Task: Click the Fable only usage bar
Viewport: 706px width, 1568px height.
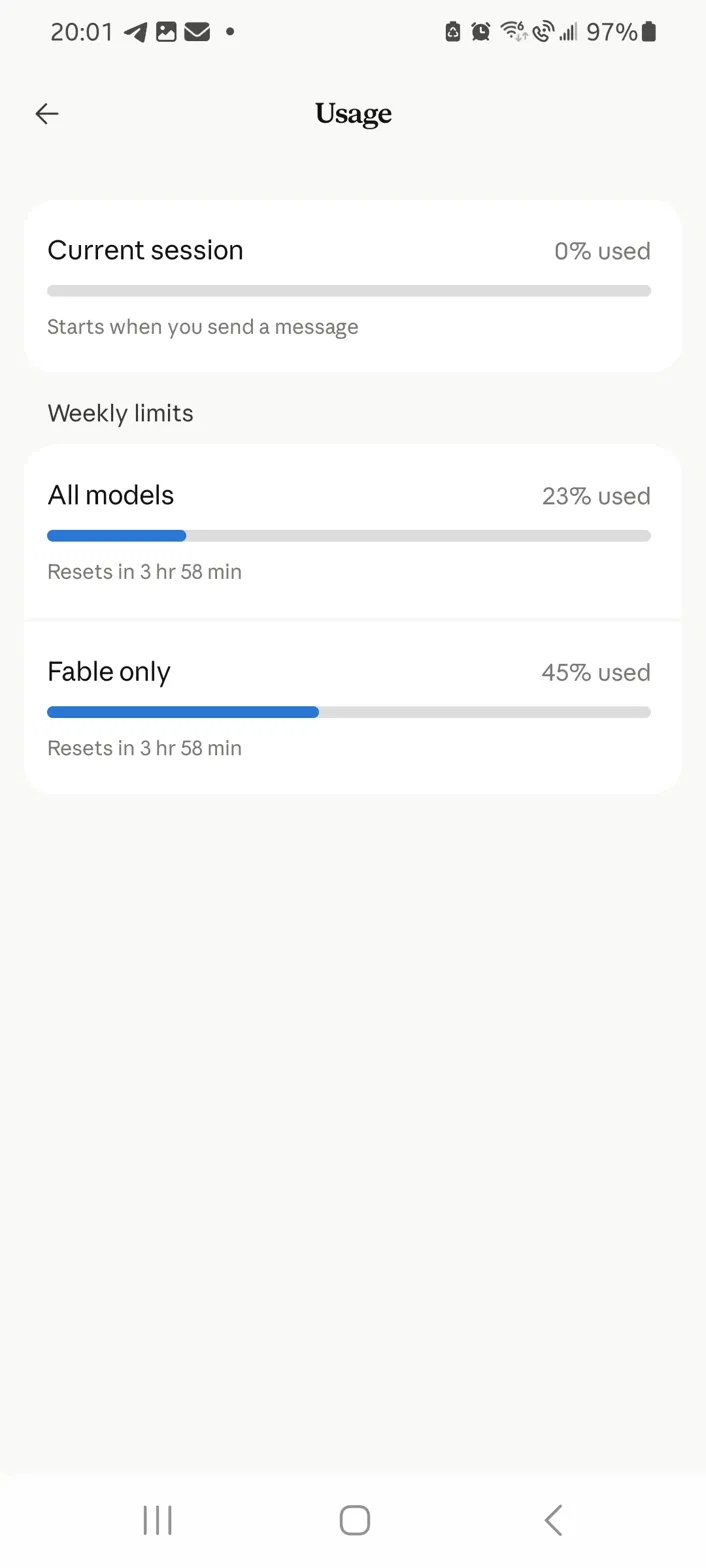Action: [349, 712]
